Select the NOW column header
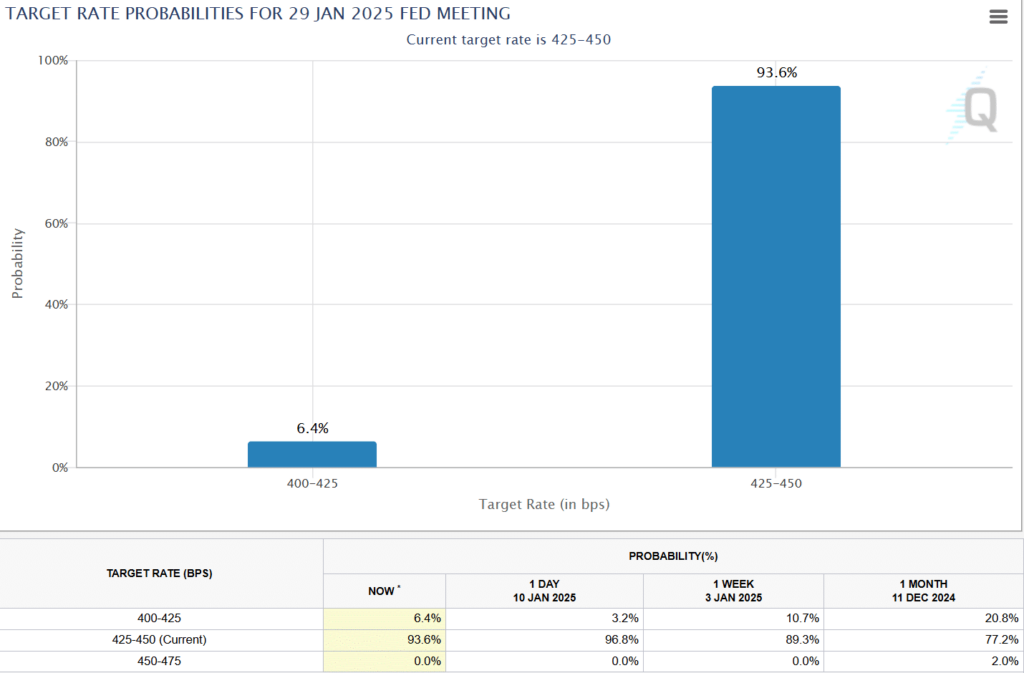The image size is (1024, 673). pos(383,591)
